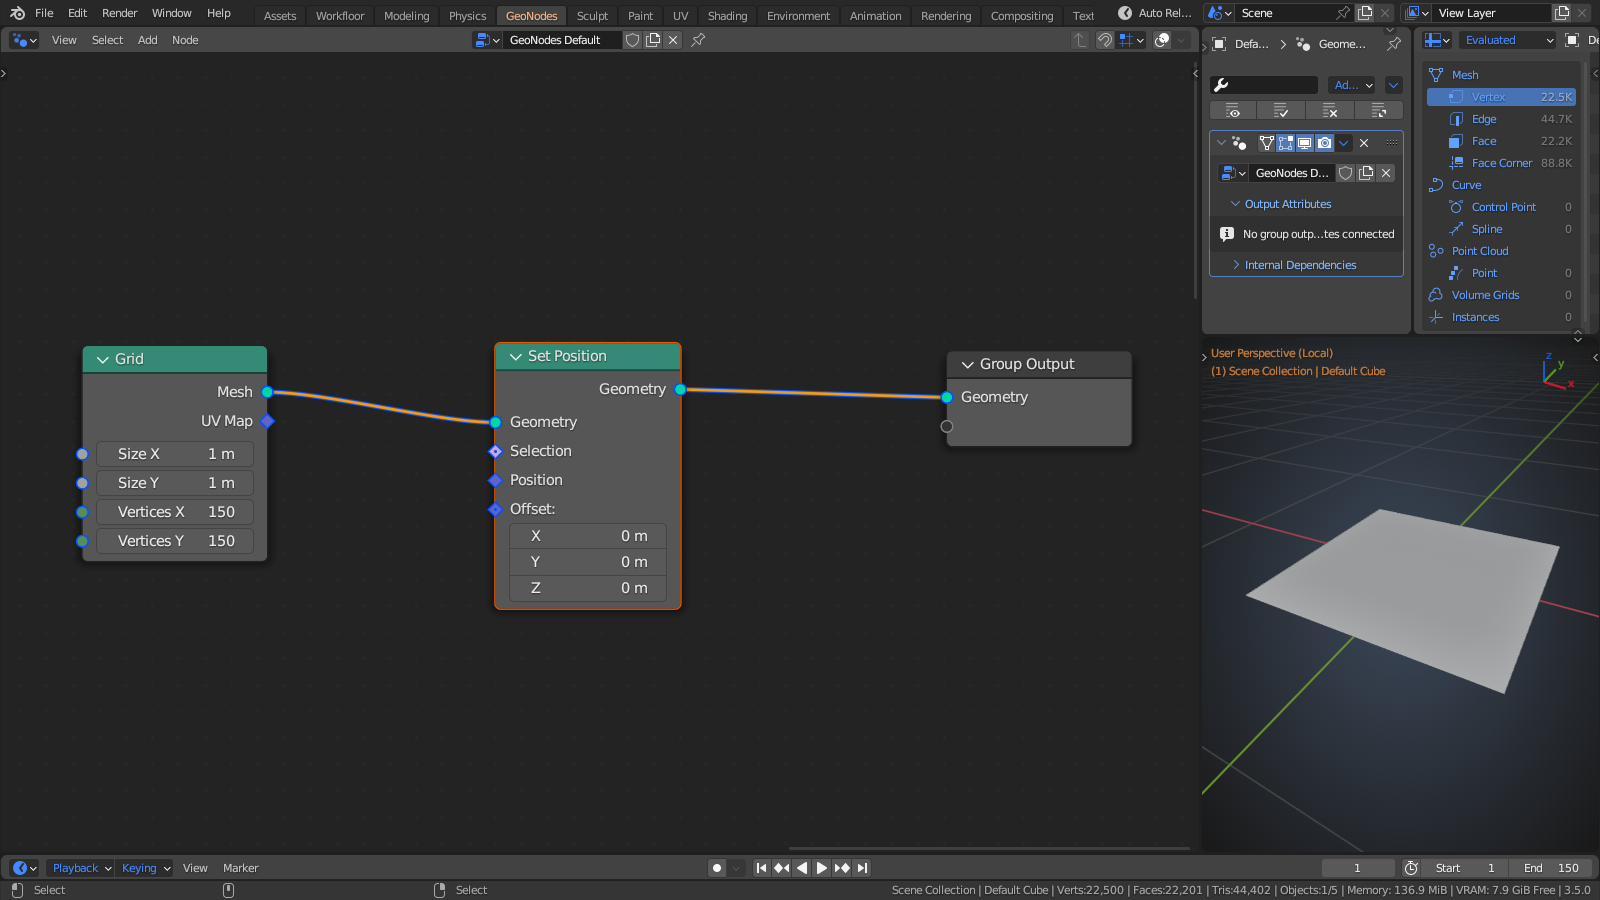Toggle modifier render visibility camera icon
Image resolution: width=1600 pixels, height=900 pixels.
[1324, 143]
